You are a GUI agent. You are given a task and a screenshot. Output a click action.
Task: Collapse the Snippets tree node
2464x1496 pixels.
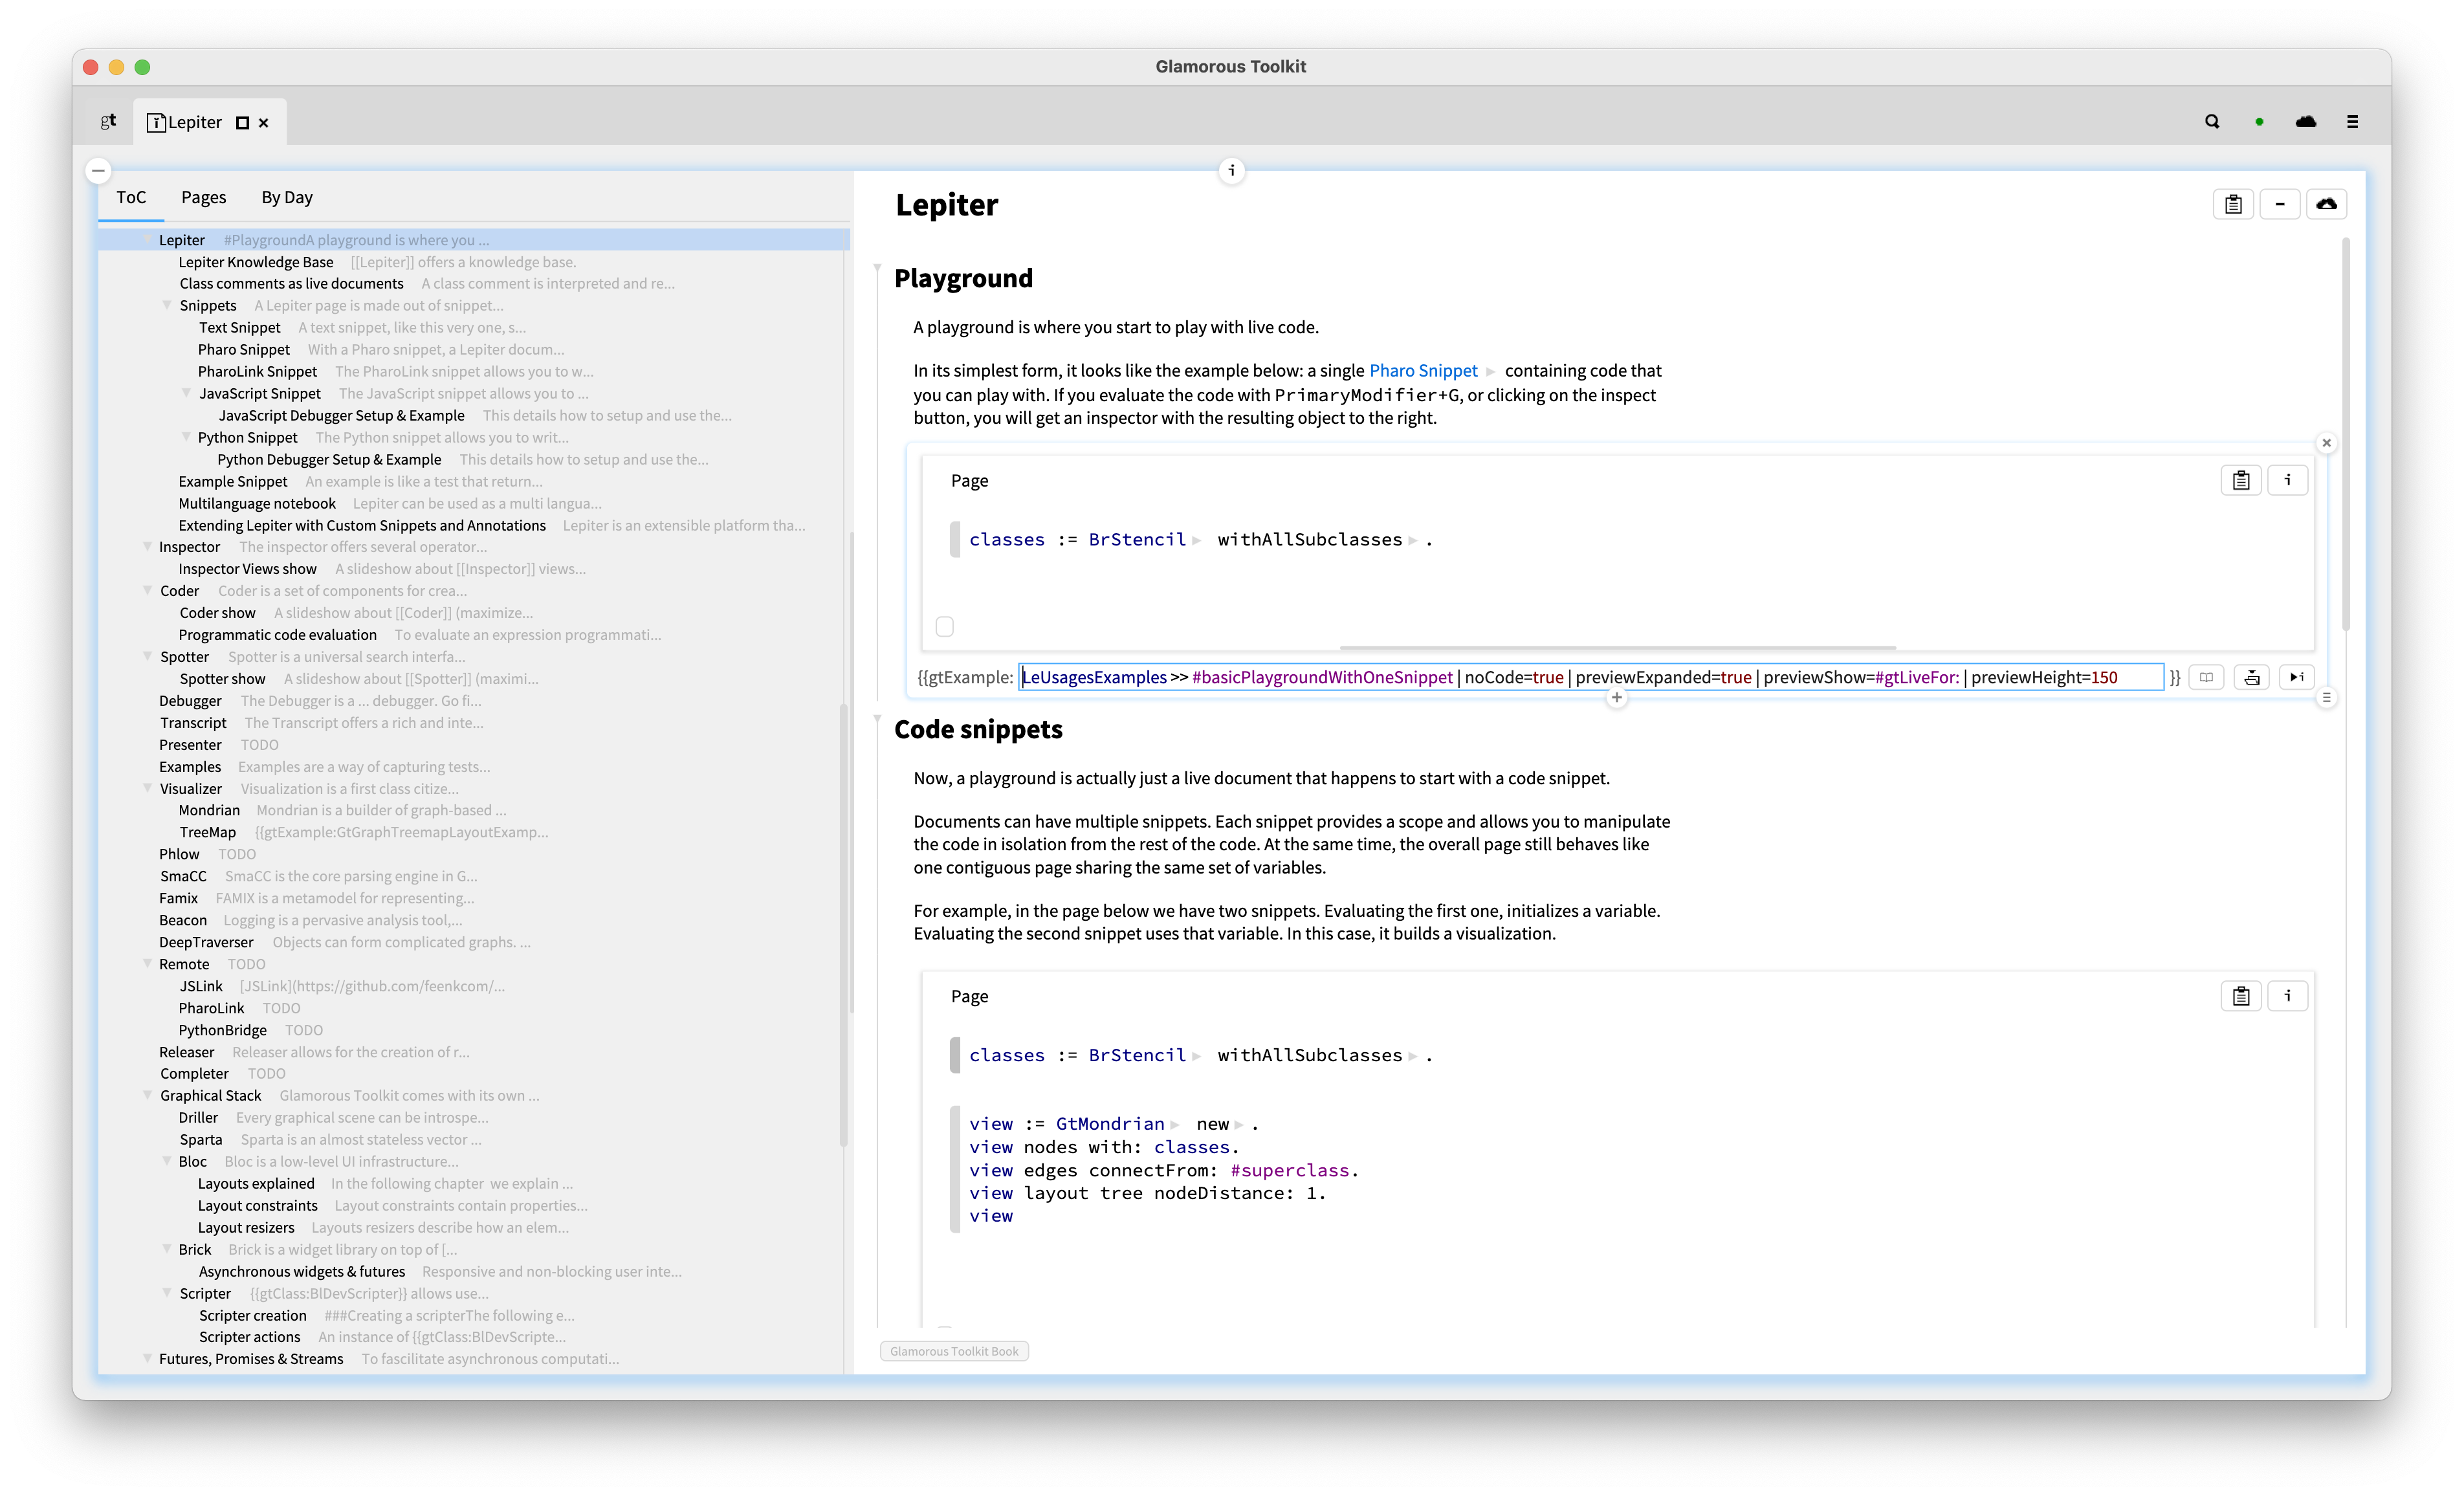(x=167, y=306)
